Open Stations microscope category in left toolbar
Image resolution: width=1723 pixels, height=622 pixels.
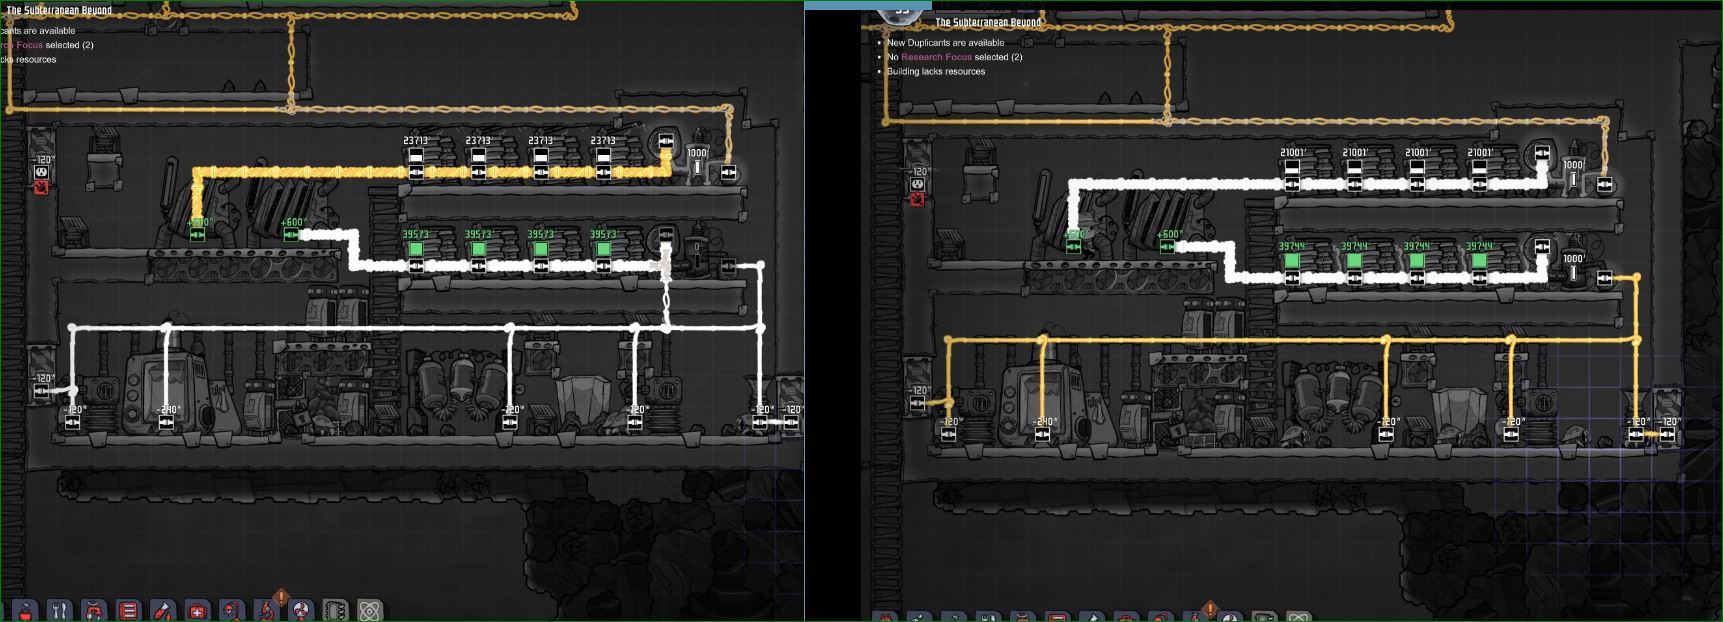point(267,610)
